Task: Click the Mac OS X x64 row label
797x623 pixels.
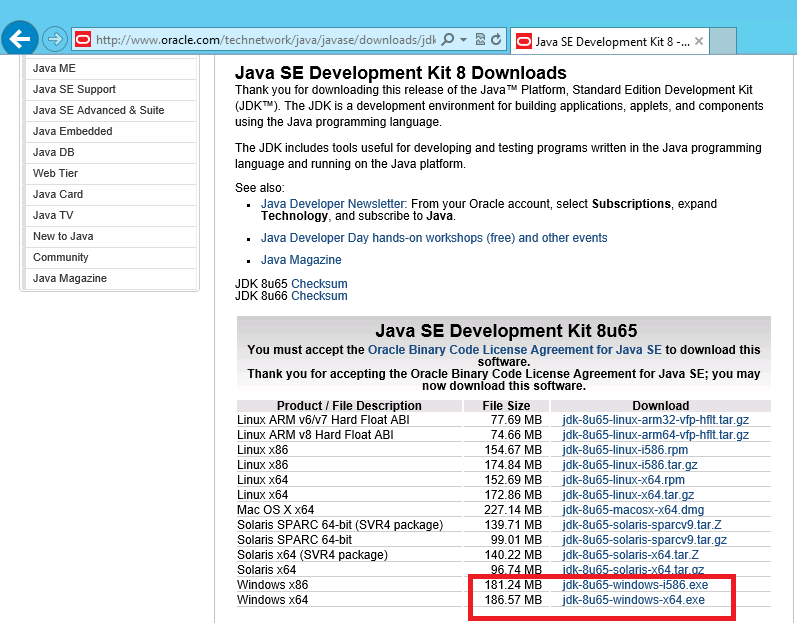Action: (x=275, y=510)
